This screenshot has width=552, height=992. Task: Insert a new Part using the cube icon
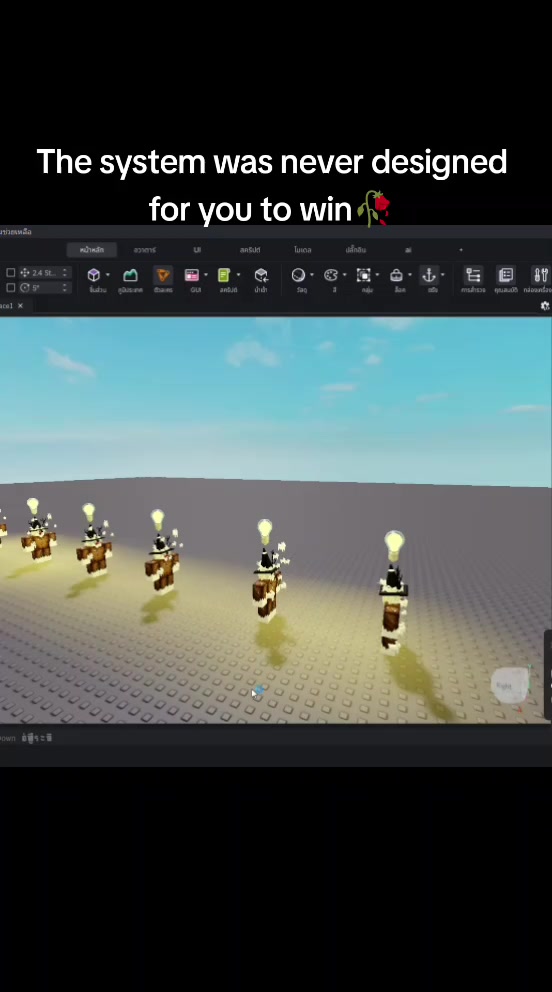(x=94, y=275)
